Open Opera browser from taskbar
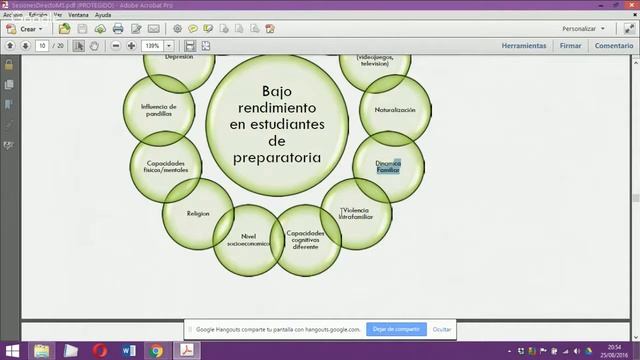This screenshot has width=640, height=360. pyautogui.click(x=100, y=351)
